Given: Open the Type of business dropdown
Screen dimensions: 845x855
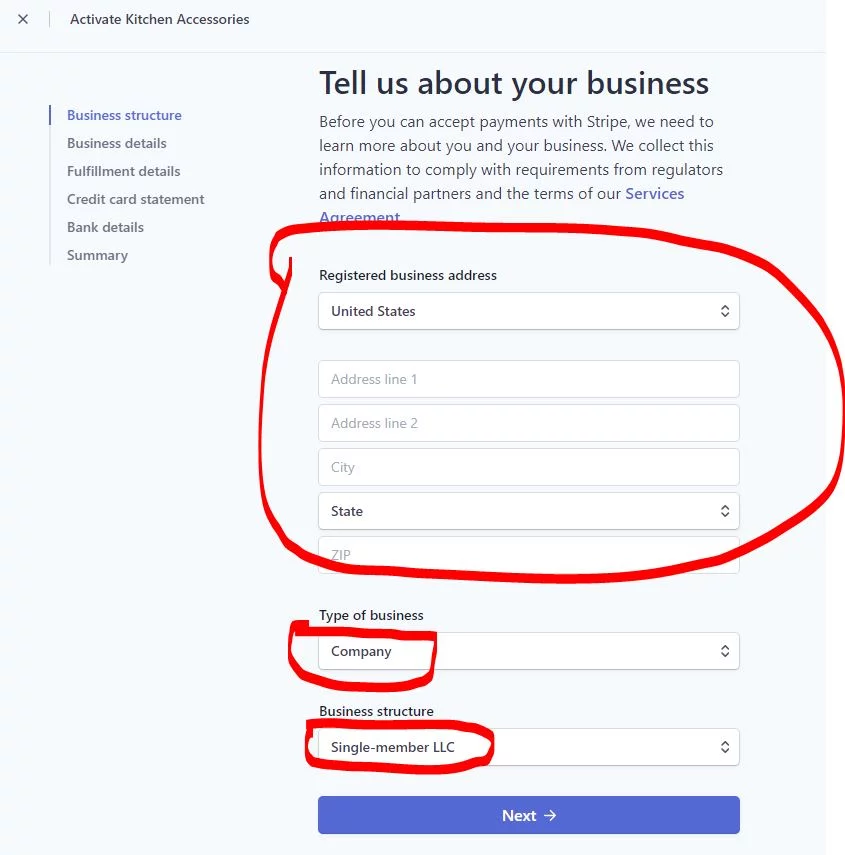Looking at the screenshot, I should click(528, 651).
